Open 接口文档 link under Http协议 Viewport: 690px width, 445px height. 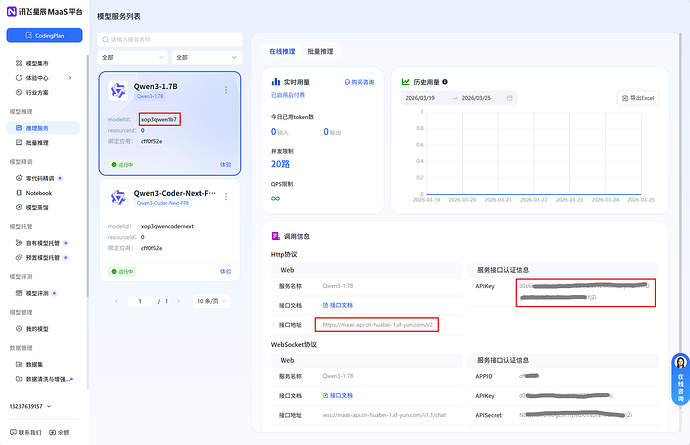(339, 305)
